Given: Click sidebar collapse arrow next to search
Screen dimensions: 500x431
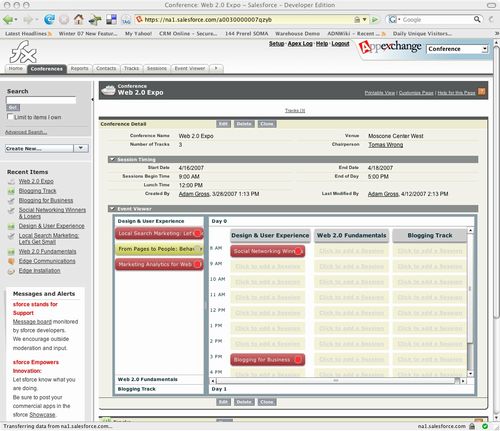Looking at the screenshot, I should [x=92, y=99].
